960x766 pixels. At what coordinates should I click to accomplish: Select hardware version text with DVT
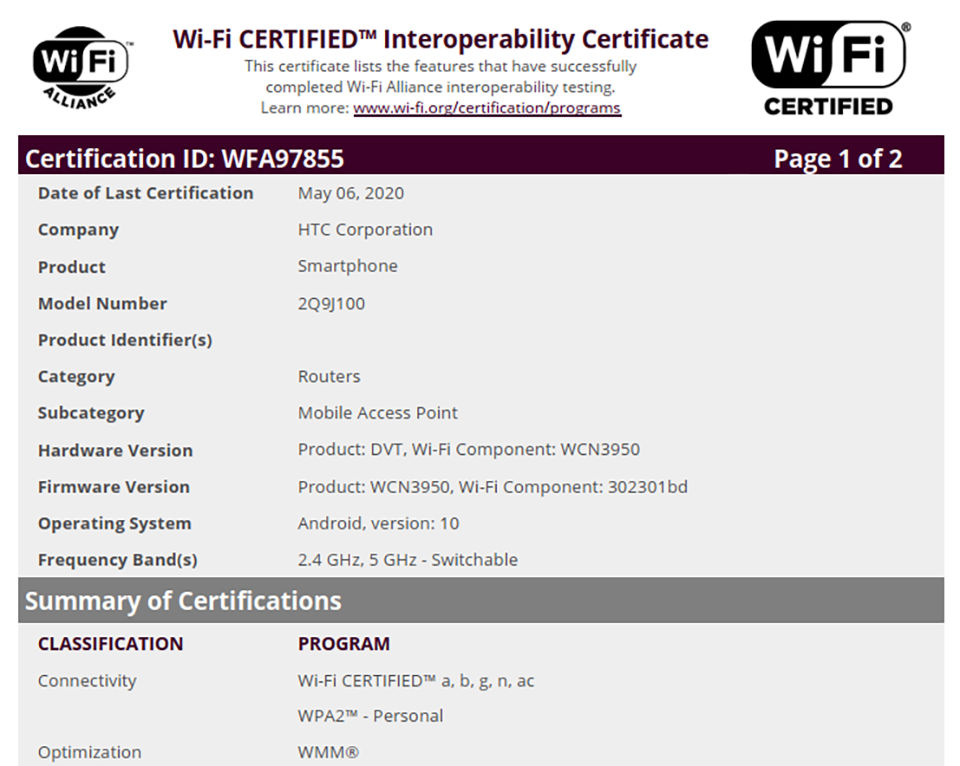[468, 449]
